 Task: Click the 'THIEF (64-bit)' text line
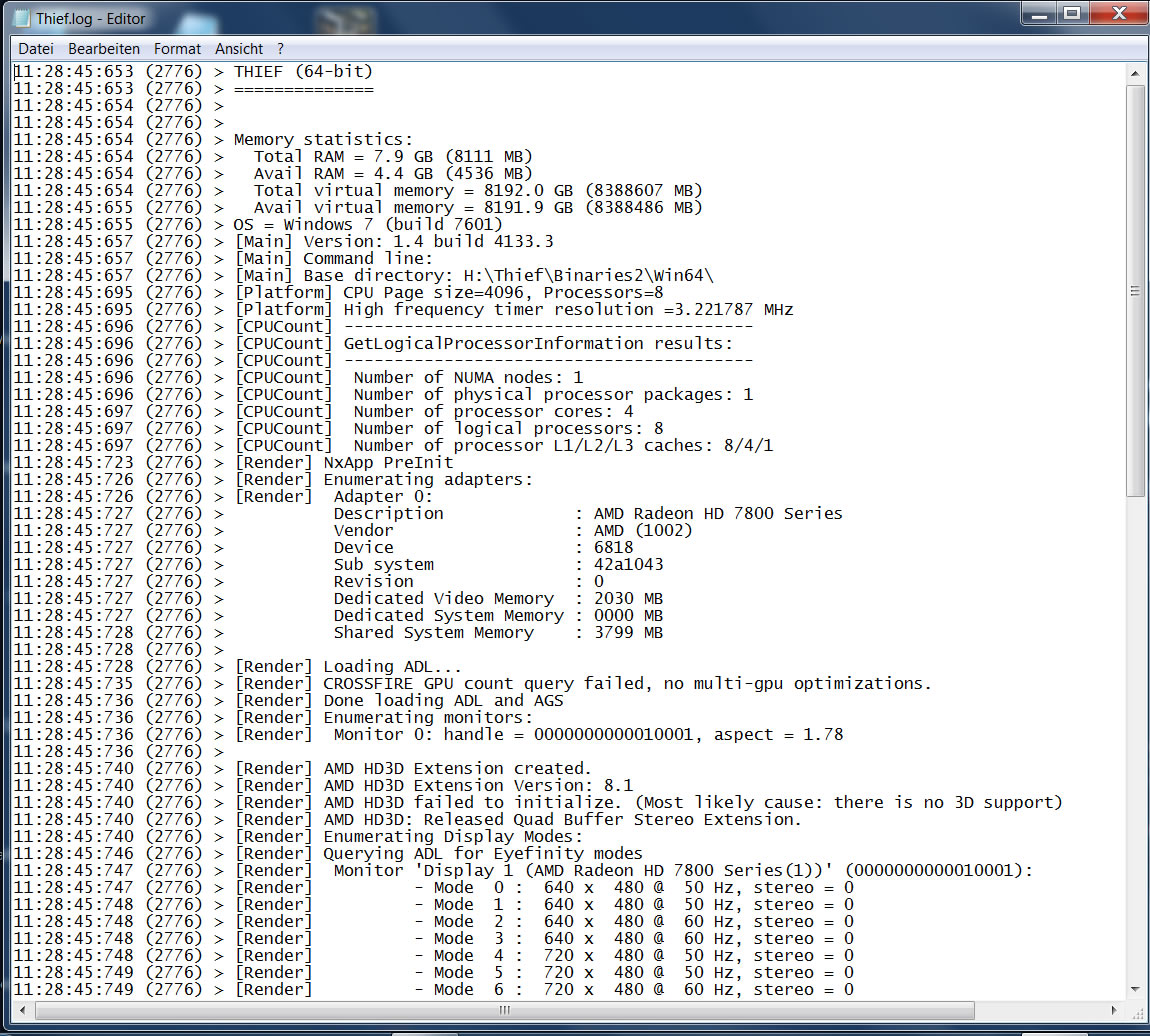coord(303,72)
